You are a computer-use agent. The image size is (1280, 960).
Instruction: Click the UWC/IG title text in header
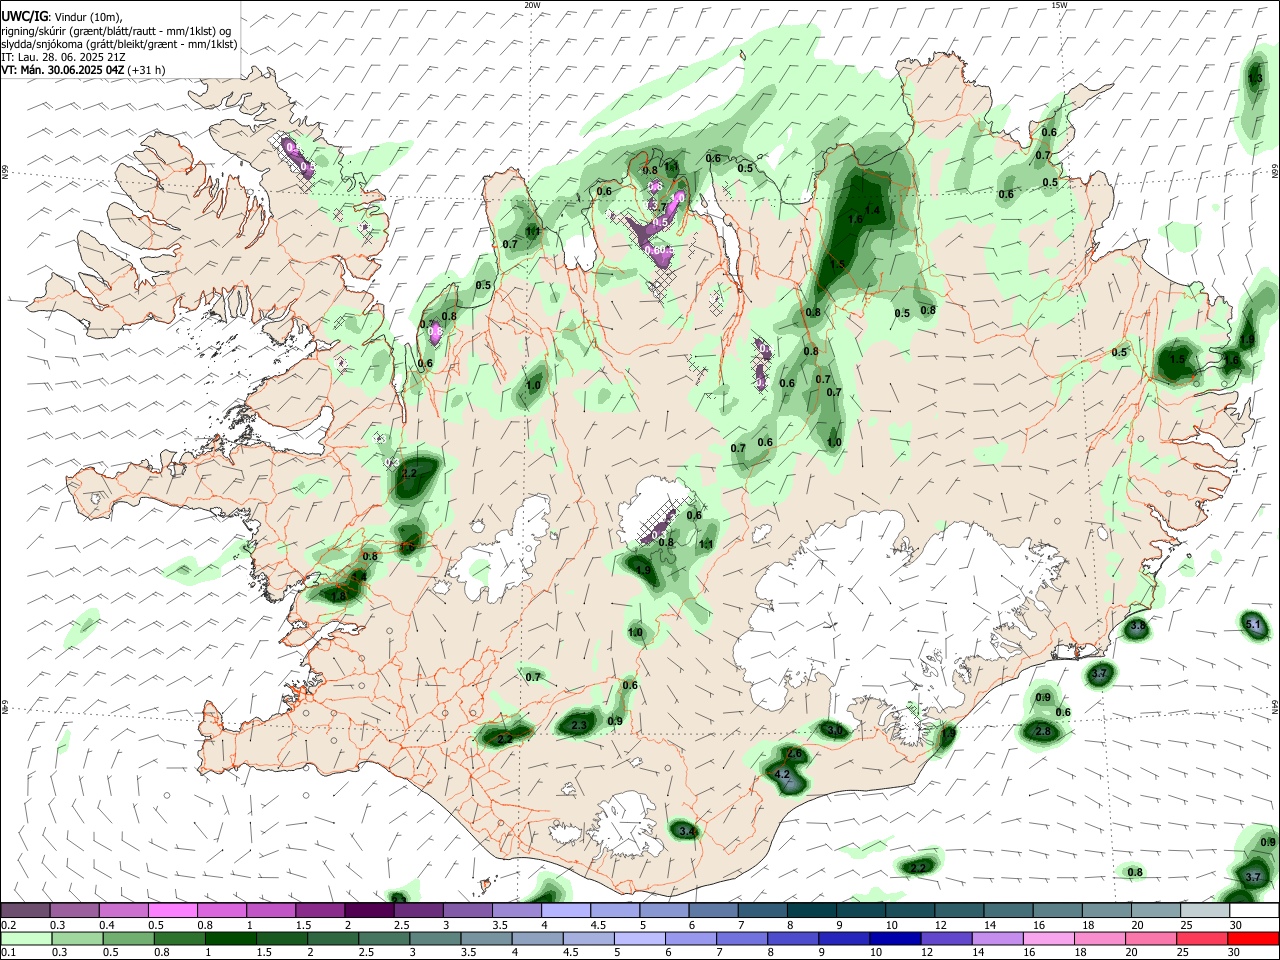pyautogui.click(x=24, y=15)
